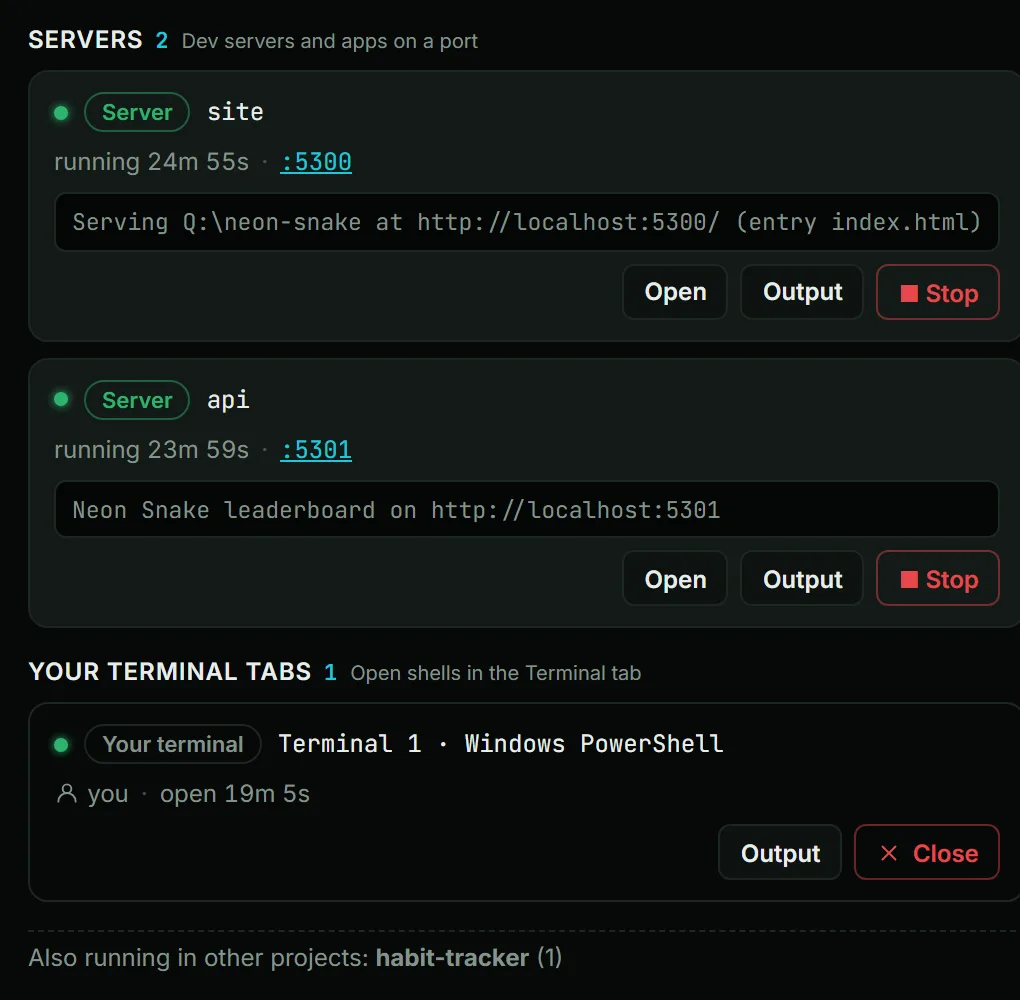Show Output for the api server
The image size is (1020, 1000).
802,578
